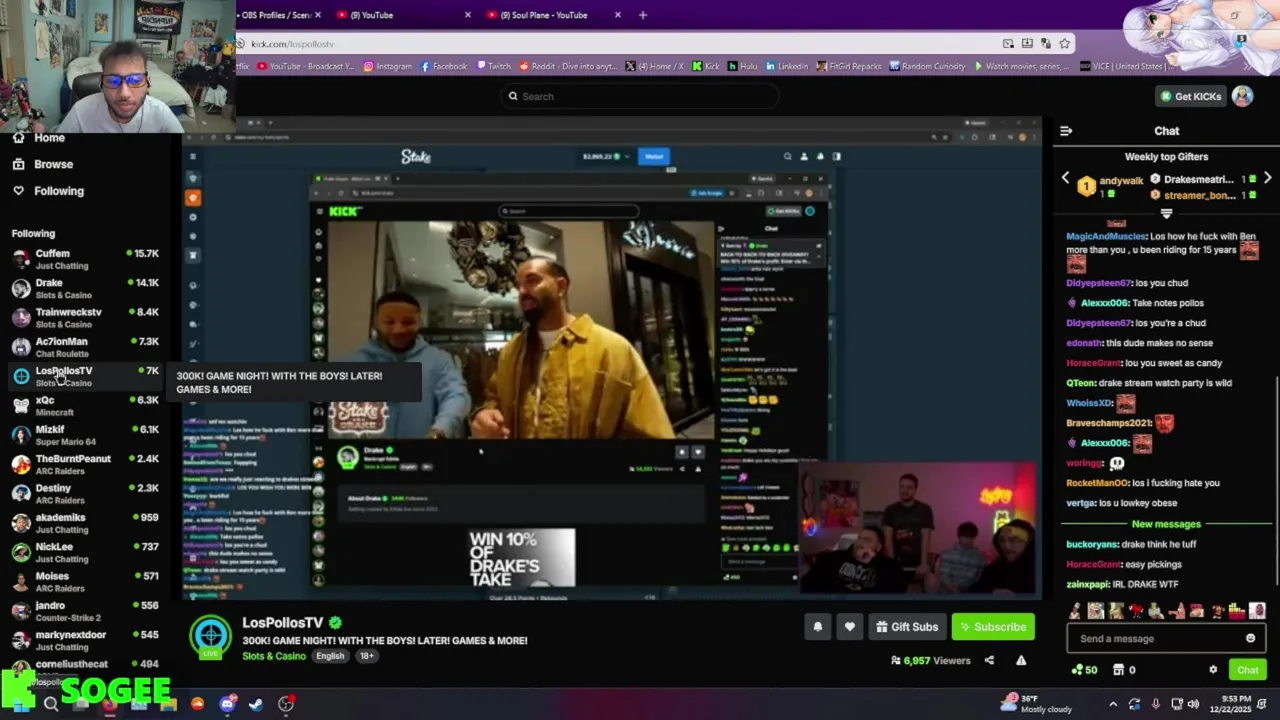Screen dimensions: 1280x720
Task: Open Destiny channel in Following list
Action: coord(85,493)
